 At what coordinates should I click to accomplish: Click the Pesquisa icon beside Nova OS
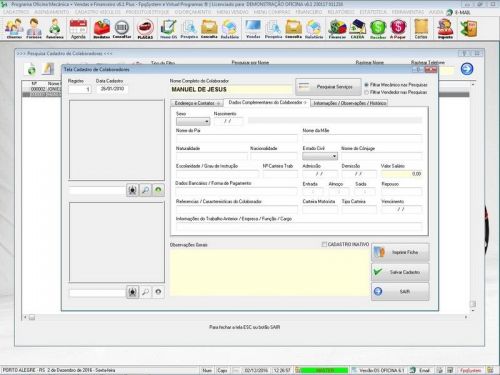189,29
